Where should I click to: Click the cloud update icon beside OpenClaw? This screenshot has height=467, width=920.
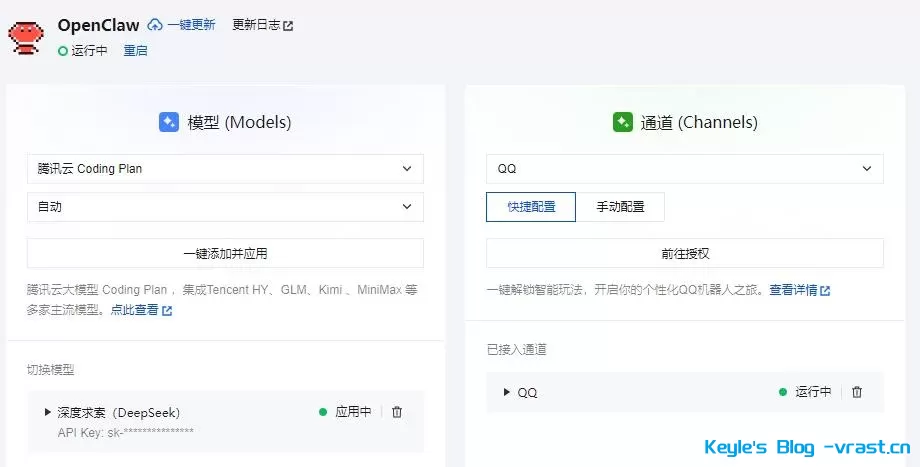click(x=155, y=25)
